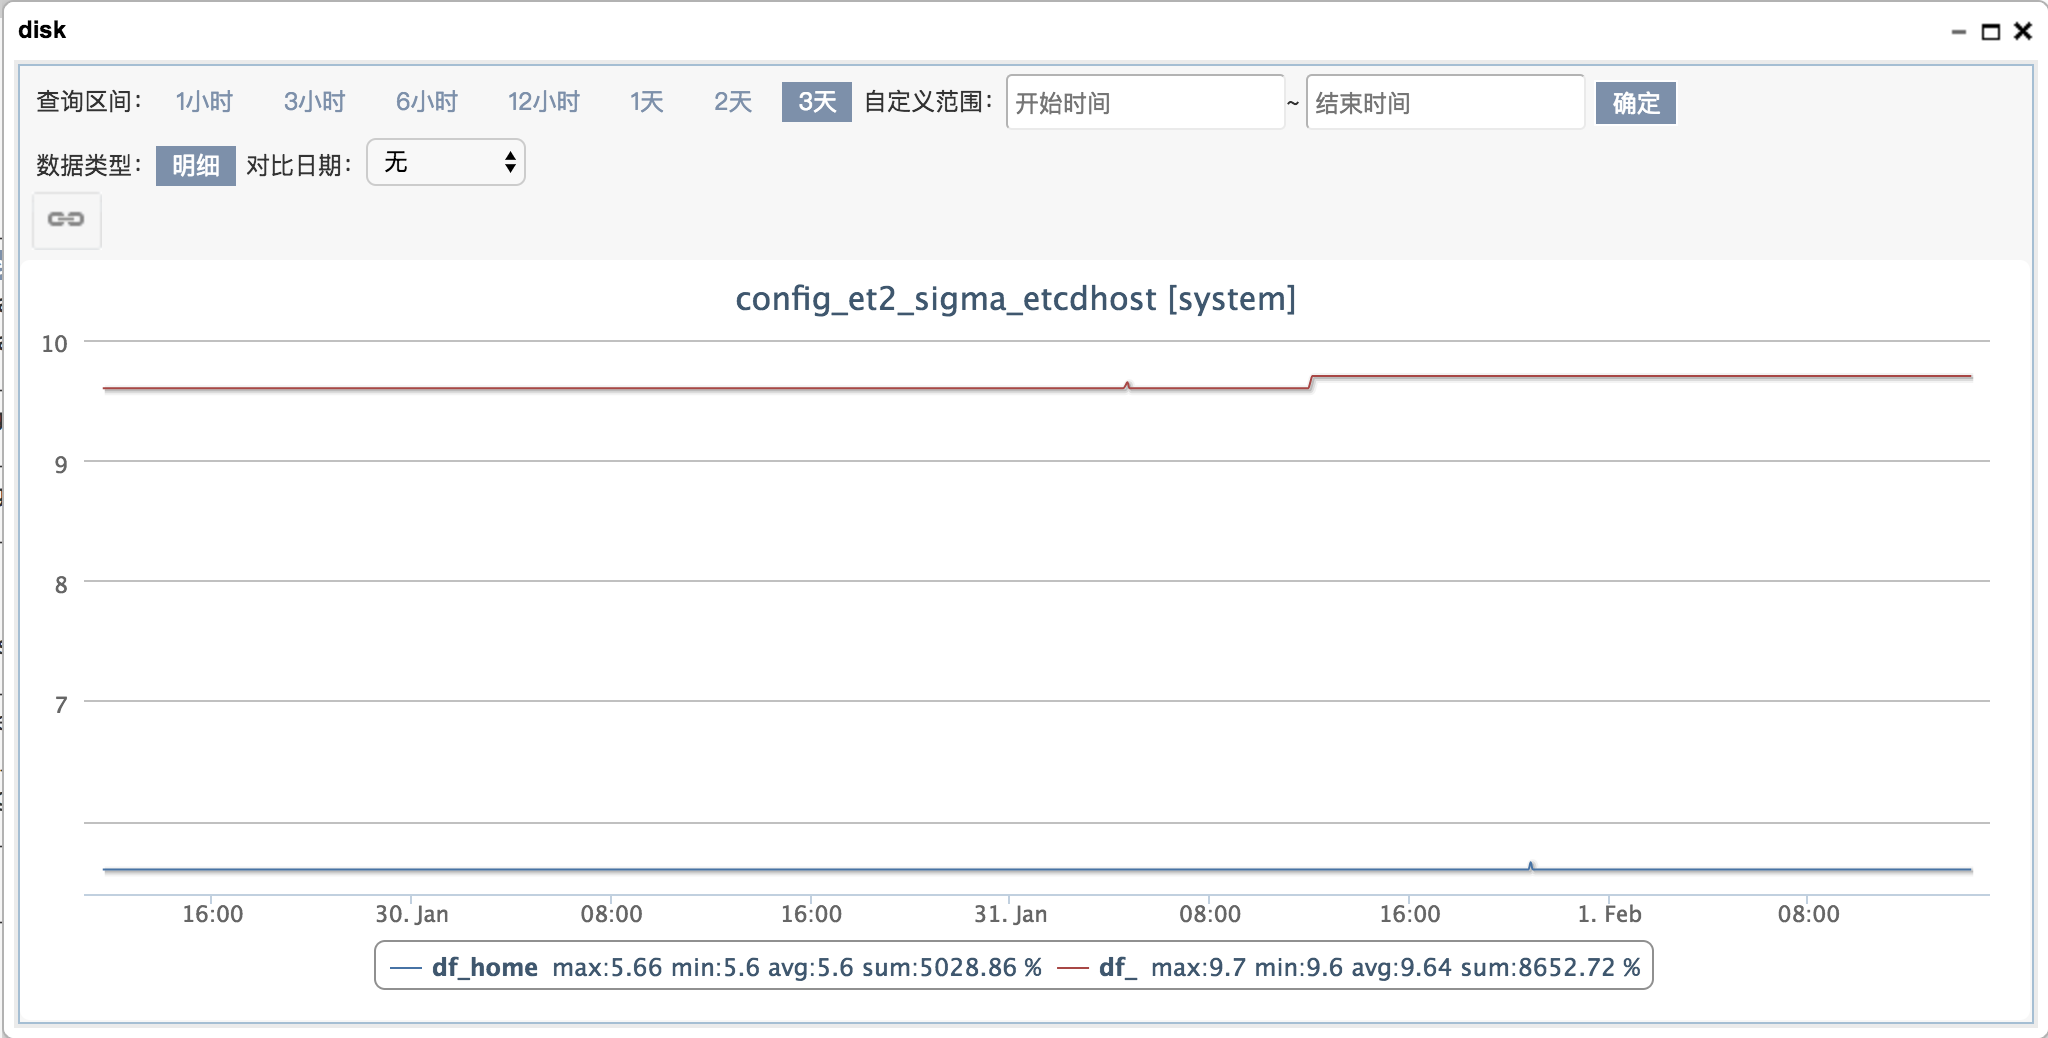Select the 1天 query interval
The image size is (2048, 1038).
(645, 101)
